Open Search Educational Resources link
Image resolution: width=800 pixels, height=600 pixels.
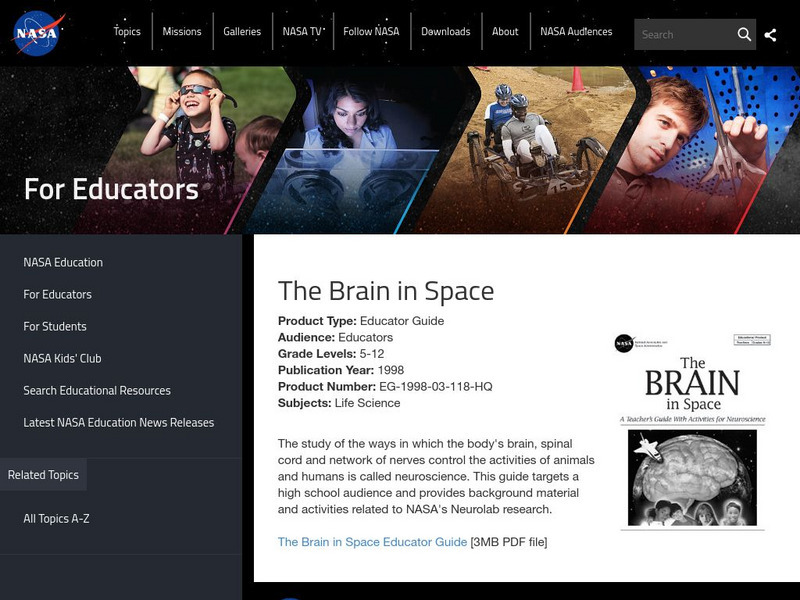(x=97, y=391)
